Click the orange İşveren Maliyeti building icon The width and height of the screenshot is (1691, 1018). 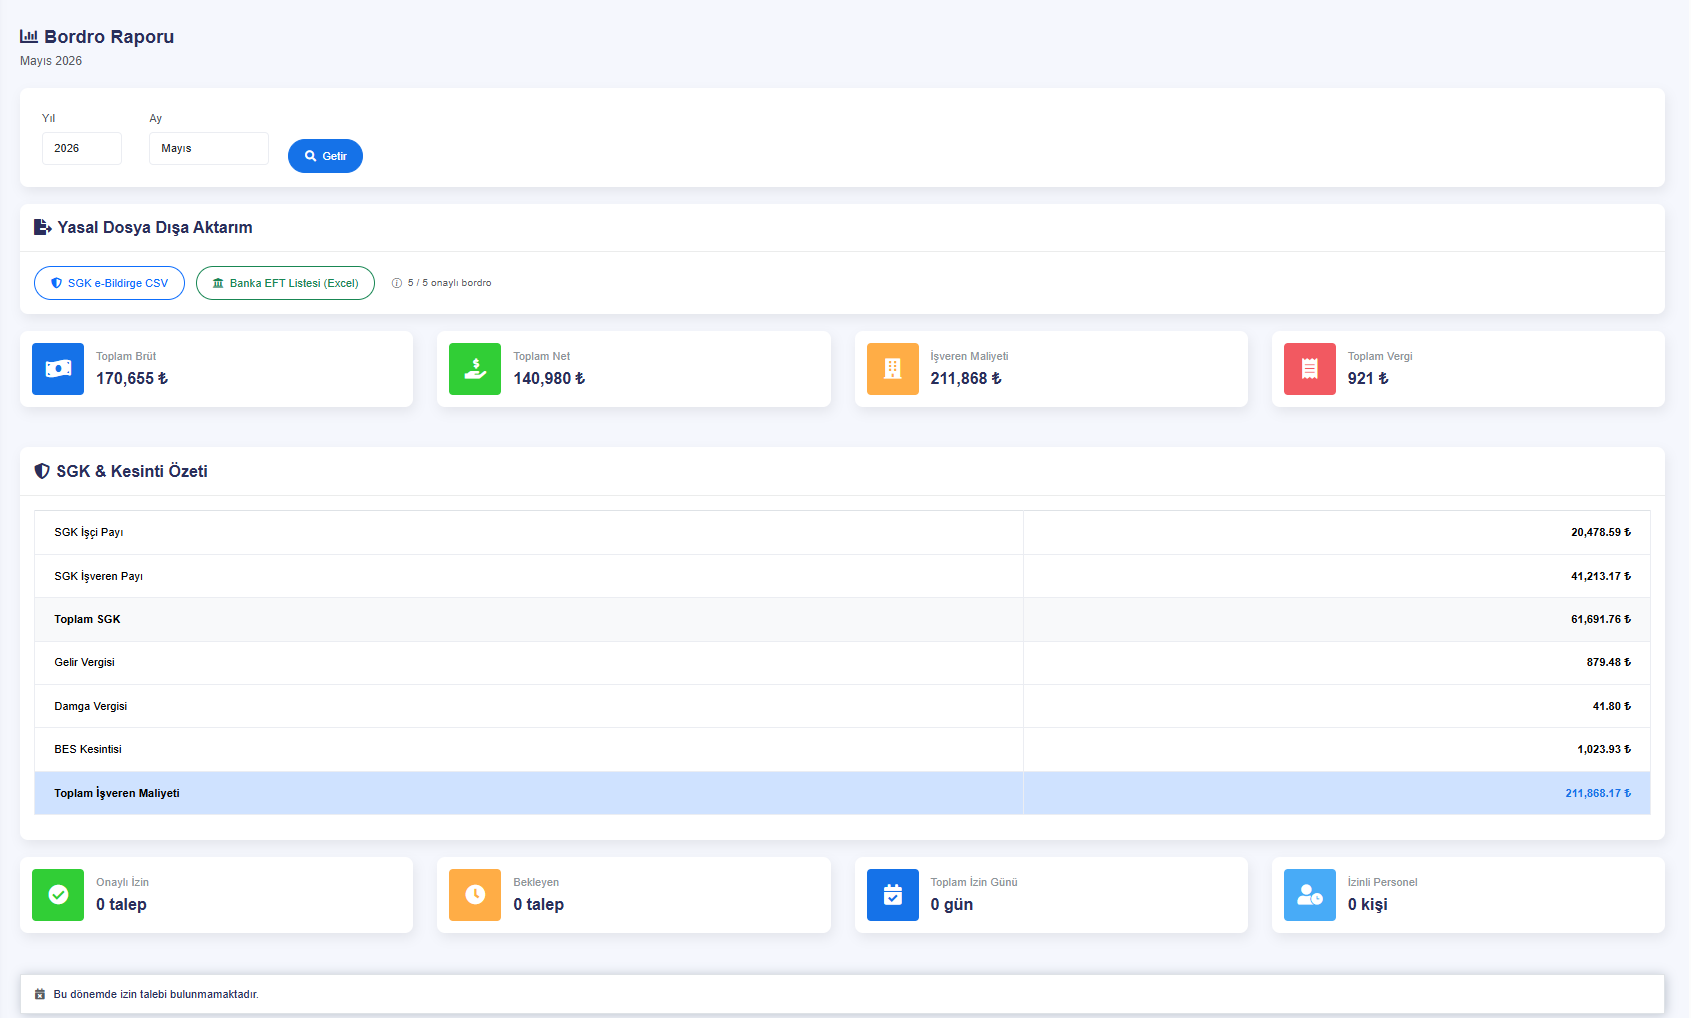coord(893,369)
